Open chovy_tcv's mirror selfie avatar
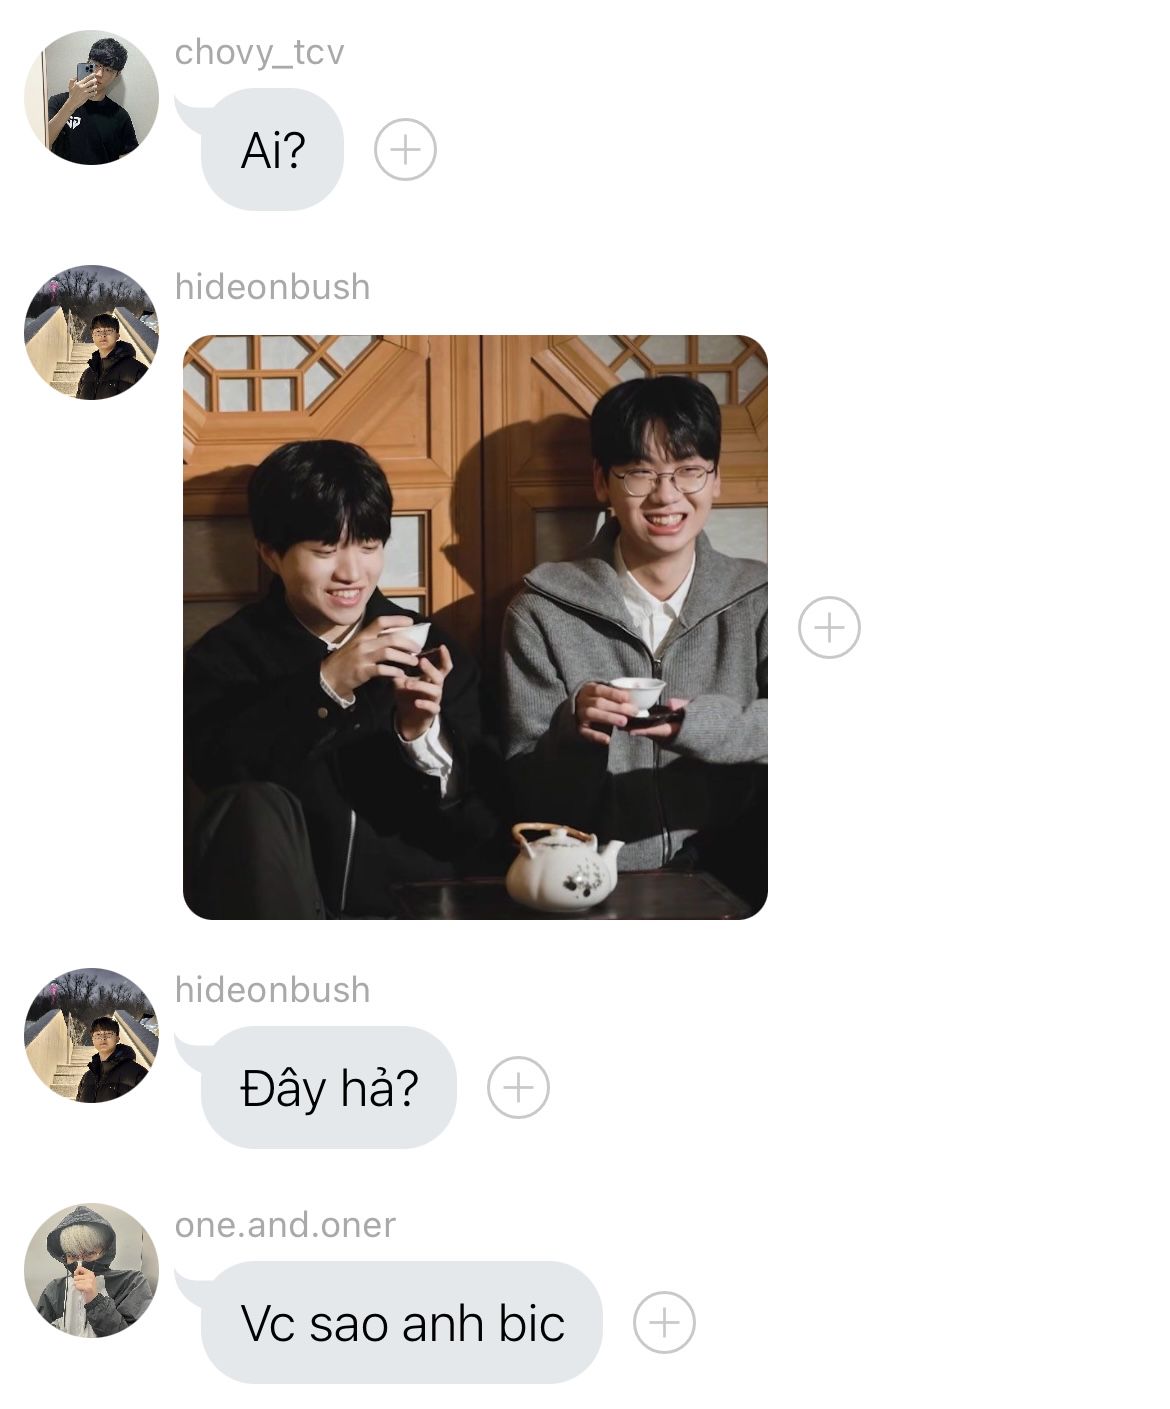Image resolution: width=1170 pixels, height=1409 pixels. [x=91, y=97]
